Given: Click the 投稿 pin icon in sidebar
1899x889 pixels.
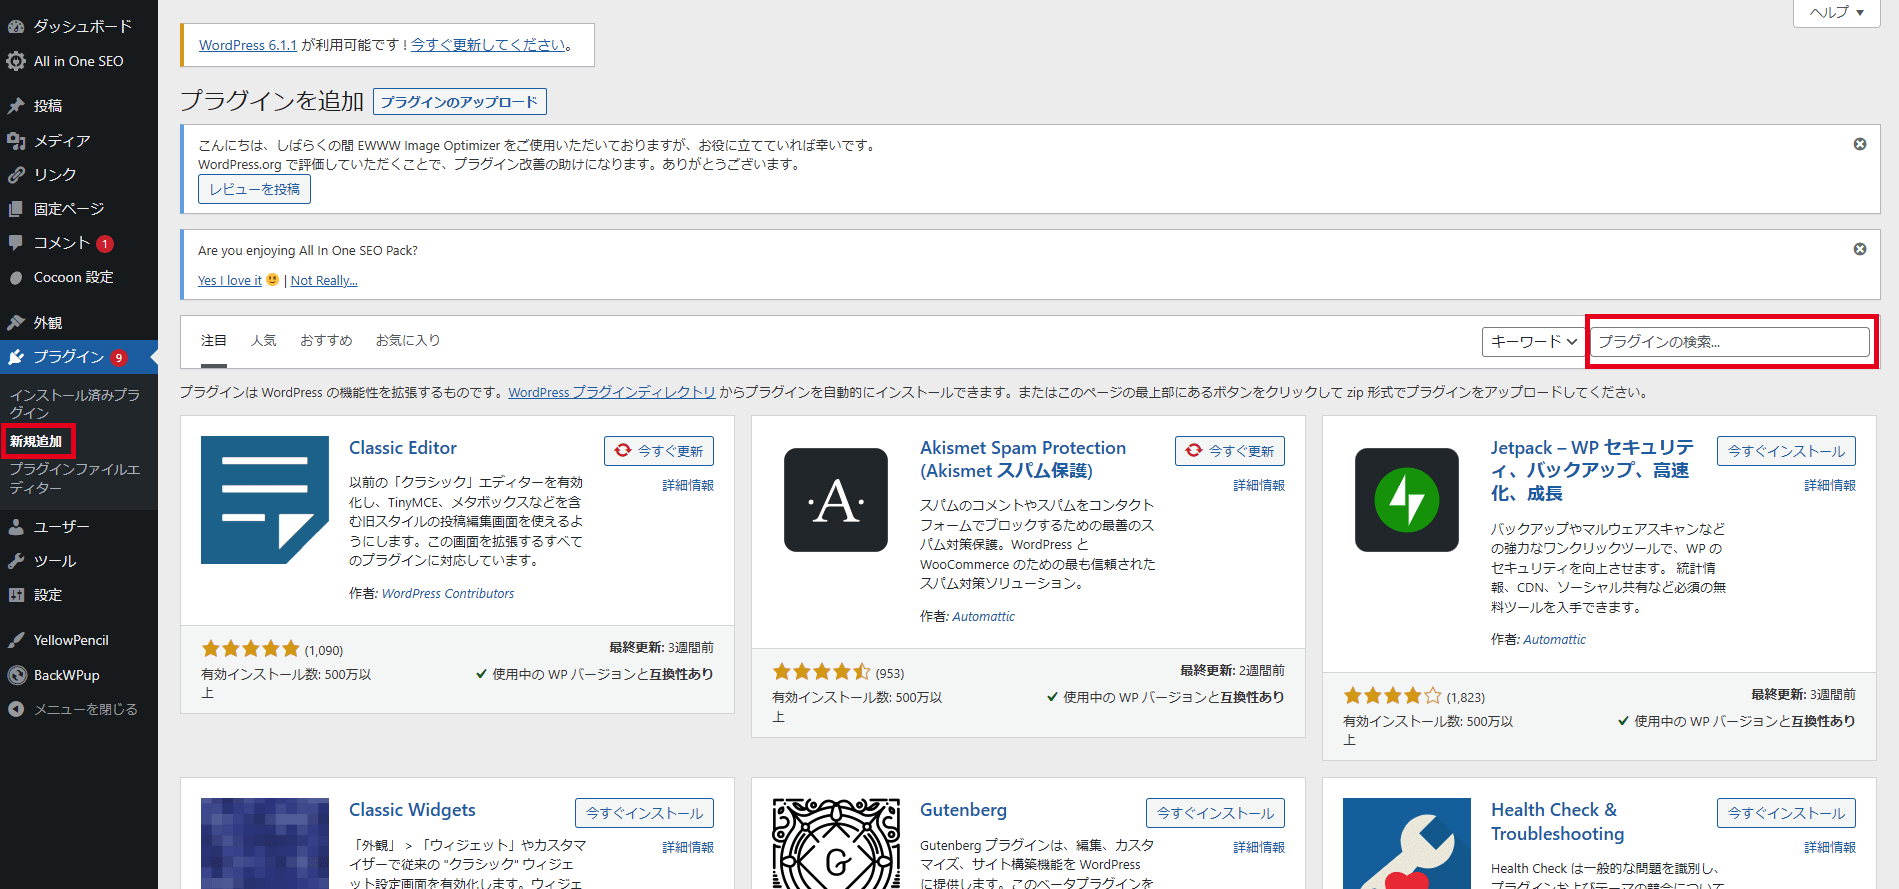Looking at the screenshot, I should (16, 106).
